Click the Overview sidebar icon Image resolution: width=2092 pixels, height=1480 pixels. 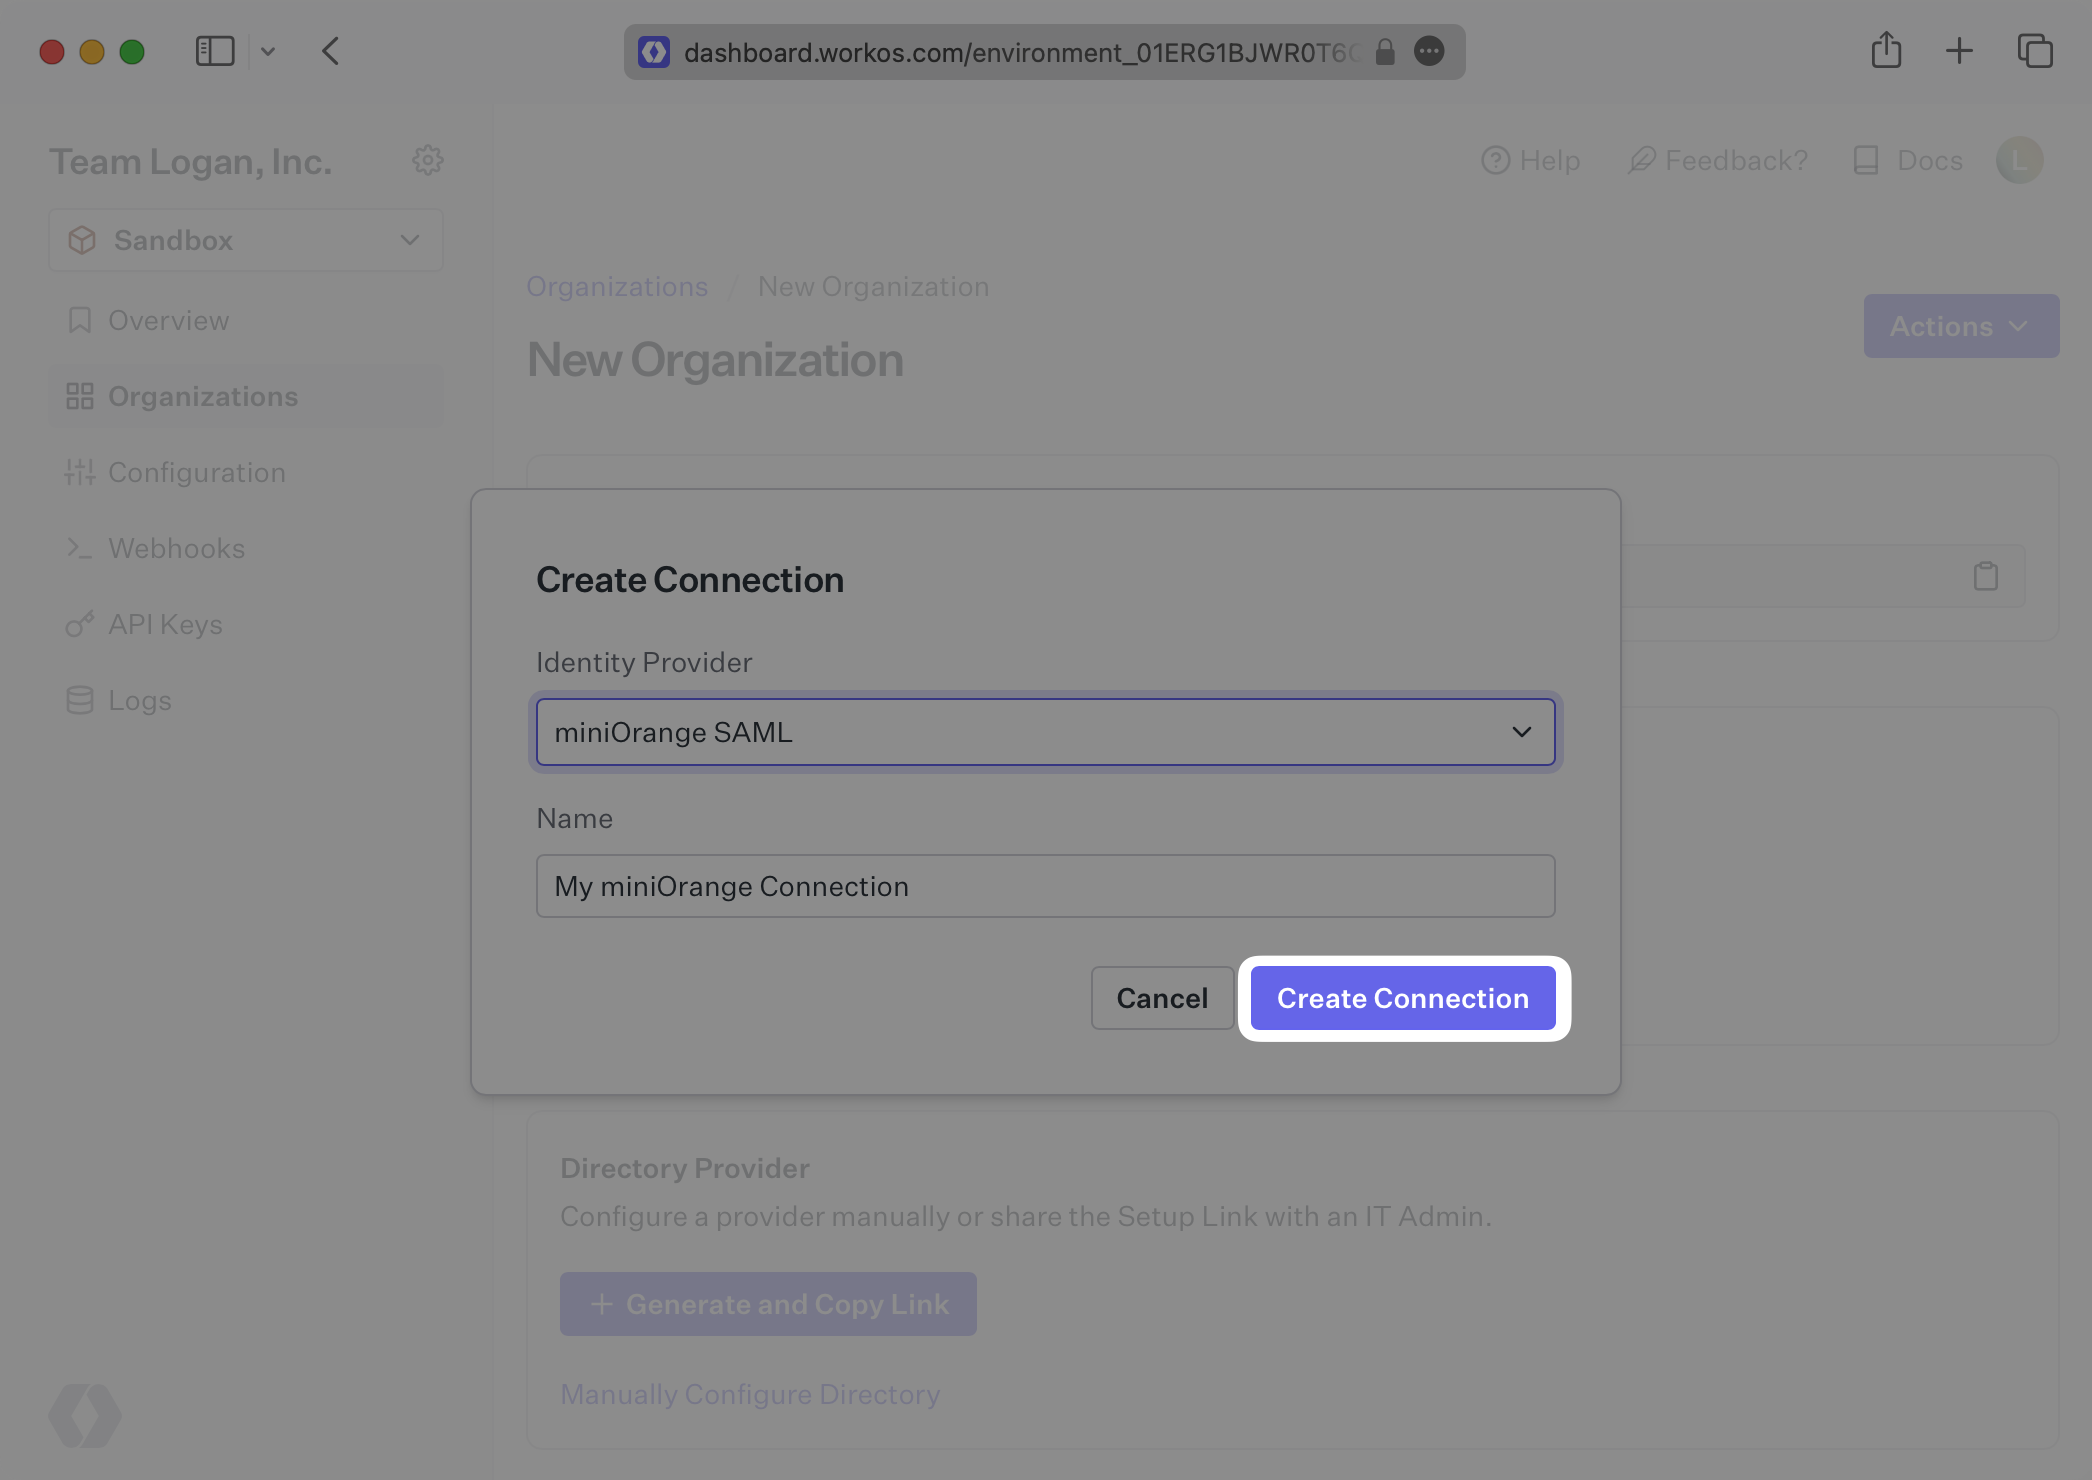click(80, 319)
